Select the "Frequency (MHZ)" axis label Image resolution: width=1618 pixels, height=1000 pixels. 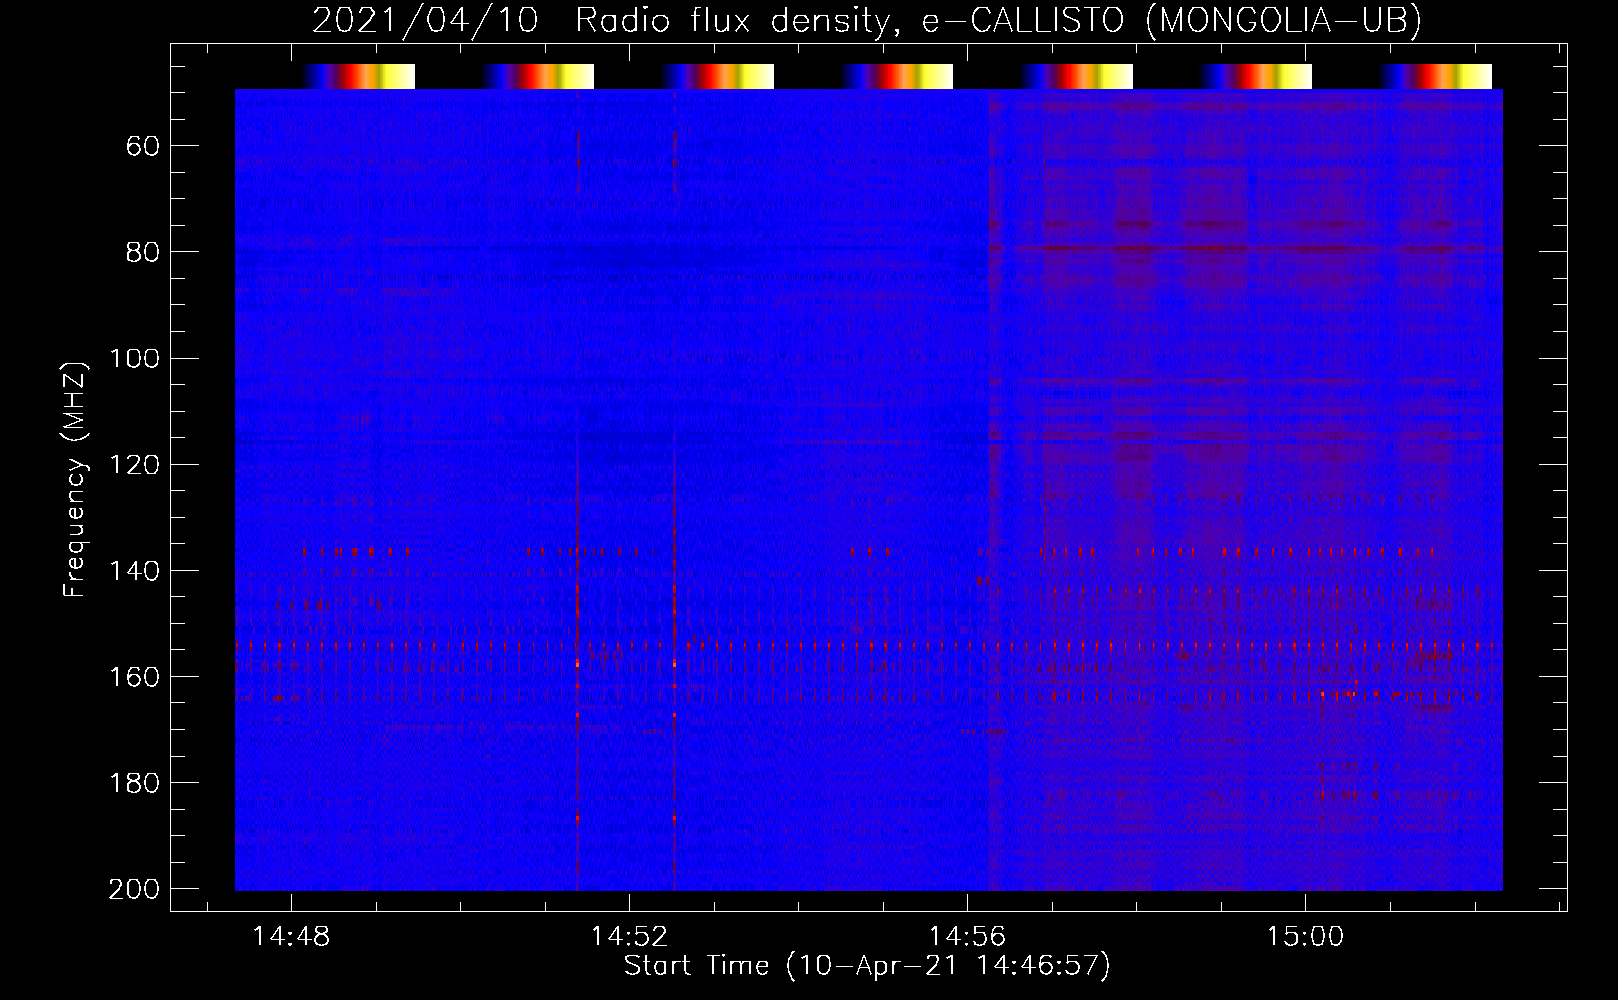point(75,480)
